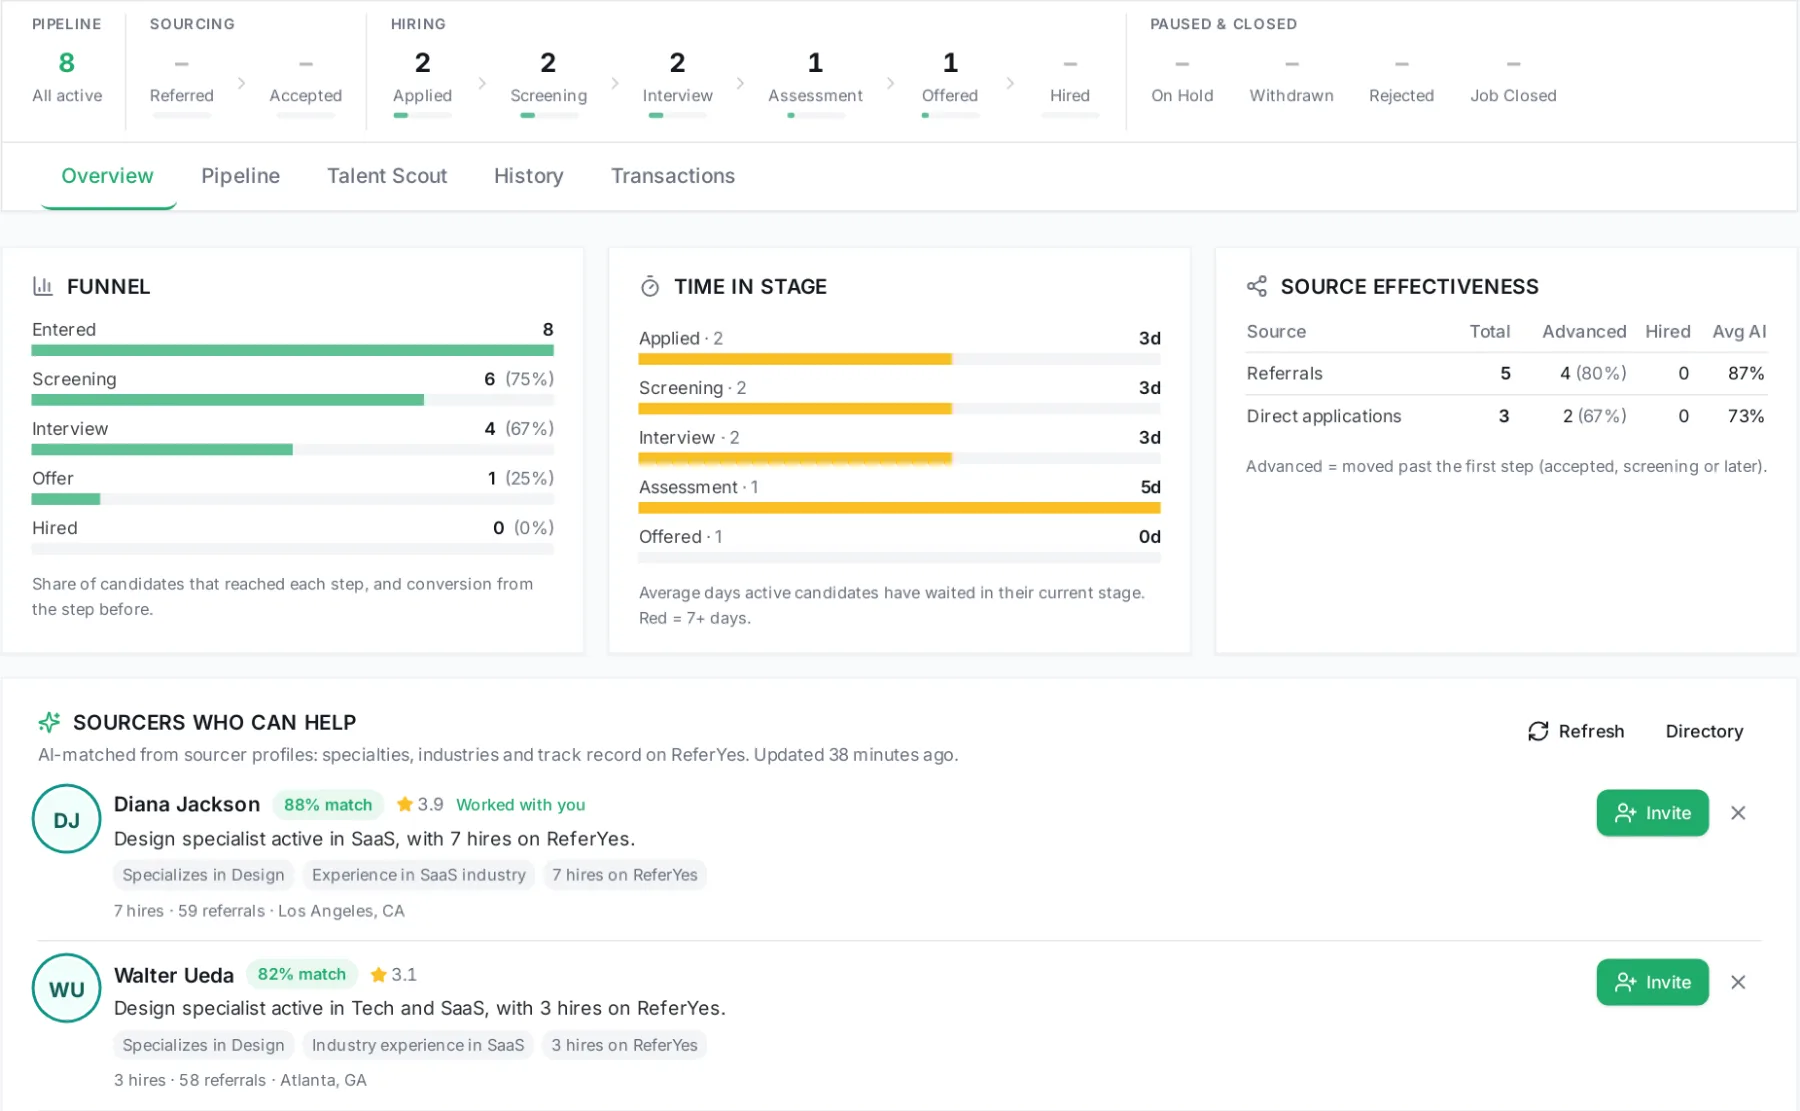
Task: Click the Experience in SaaS industry tag
Action: tap(418, 875)
